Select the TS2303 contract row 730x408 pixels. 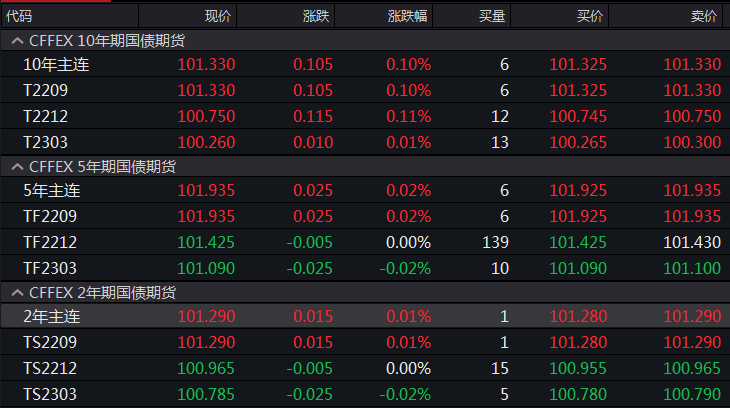click(50, 394)
